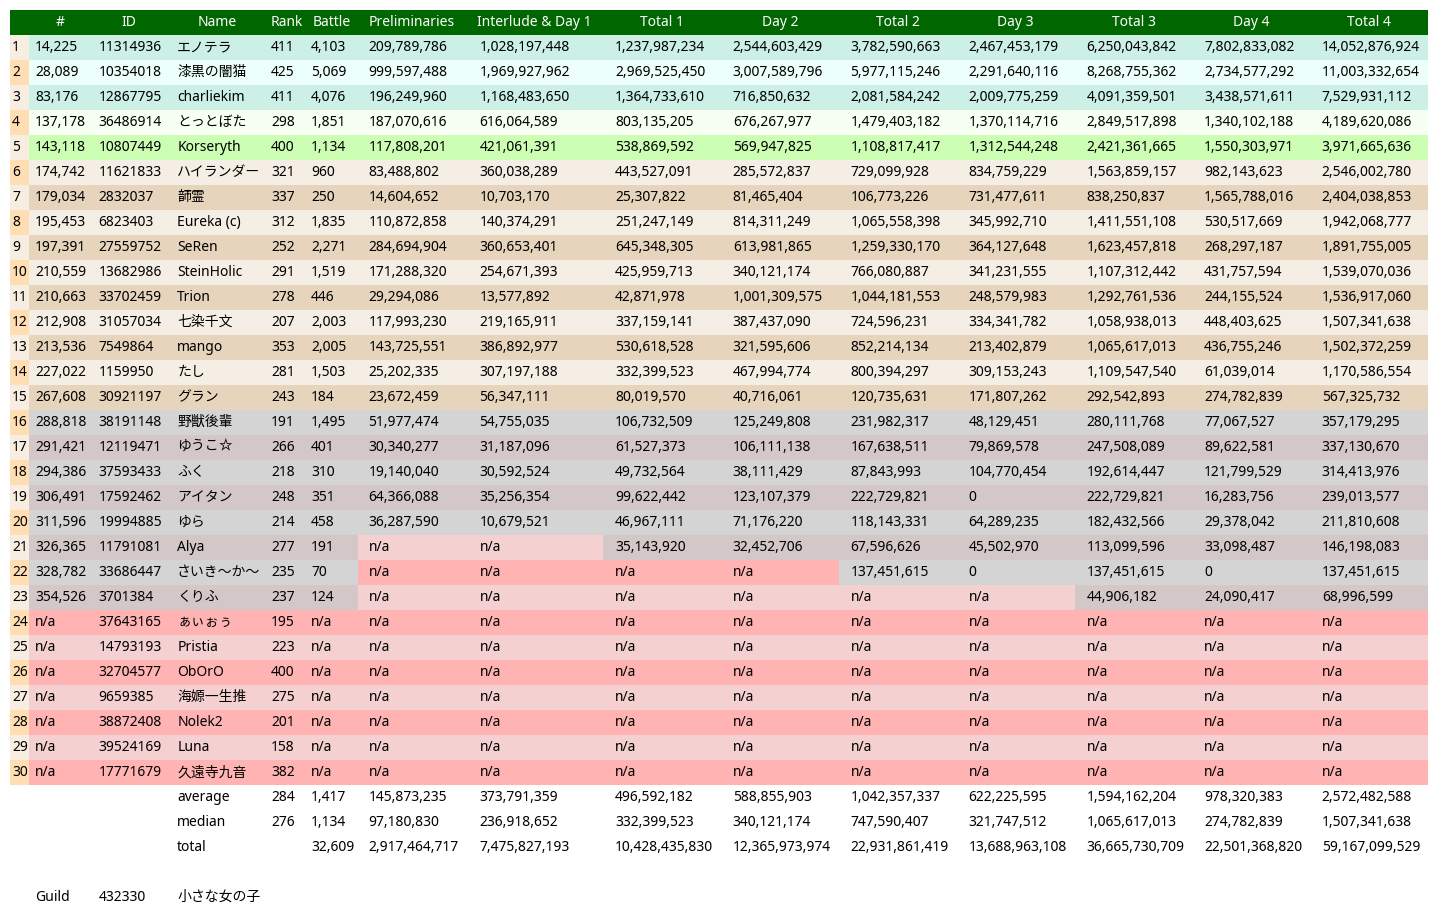The image size is (1438, 920).
Task: Click the average row label
Action: (x=203, y=796)
